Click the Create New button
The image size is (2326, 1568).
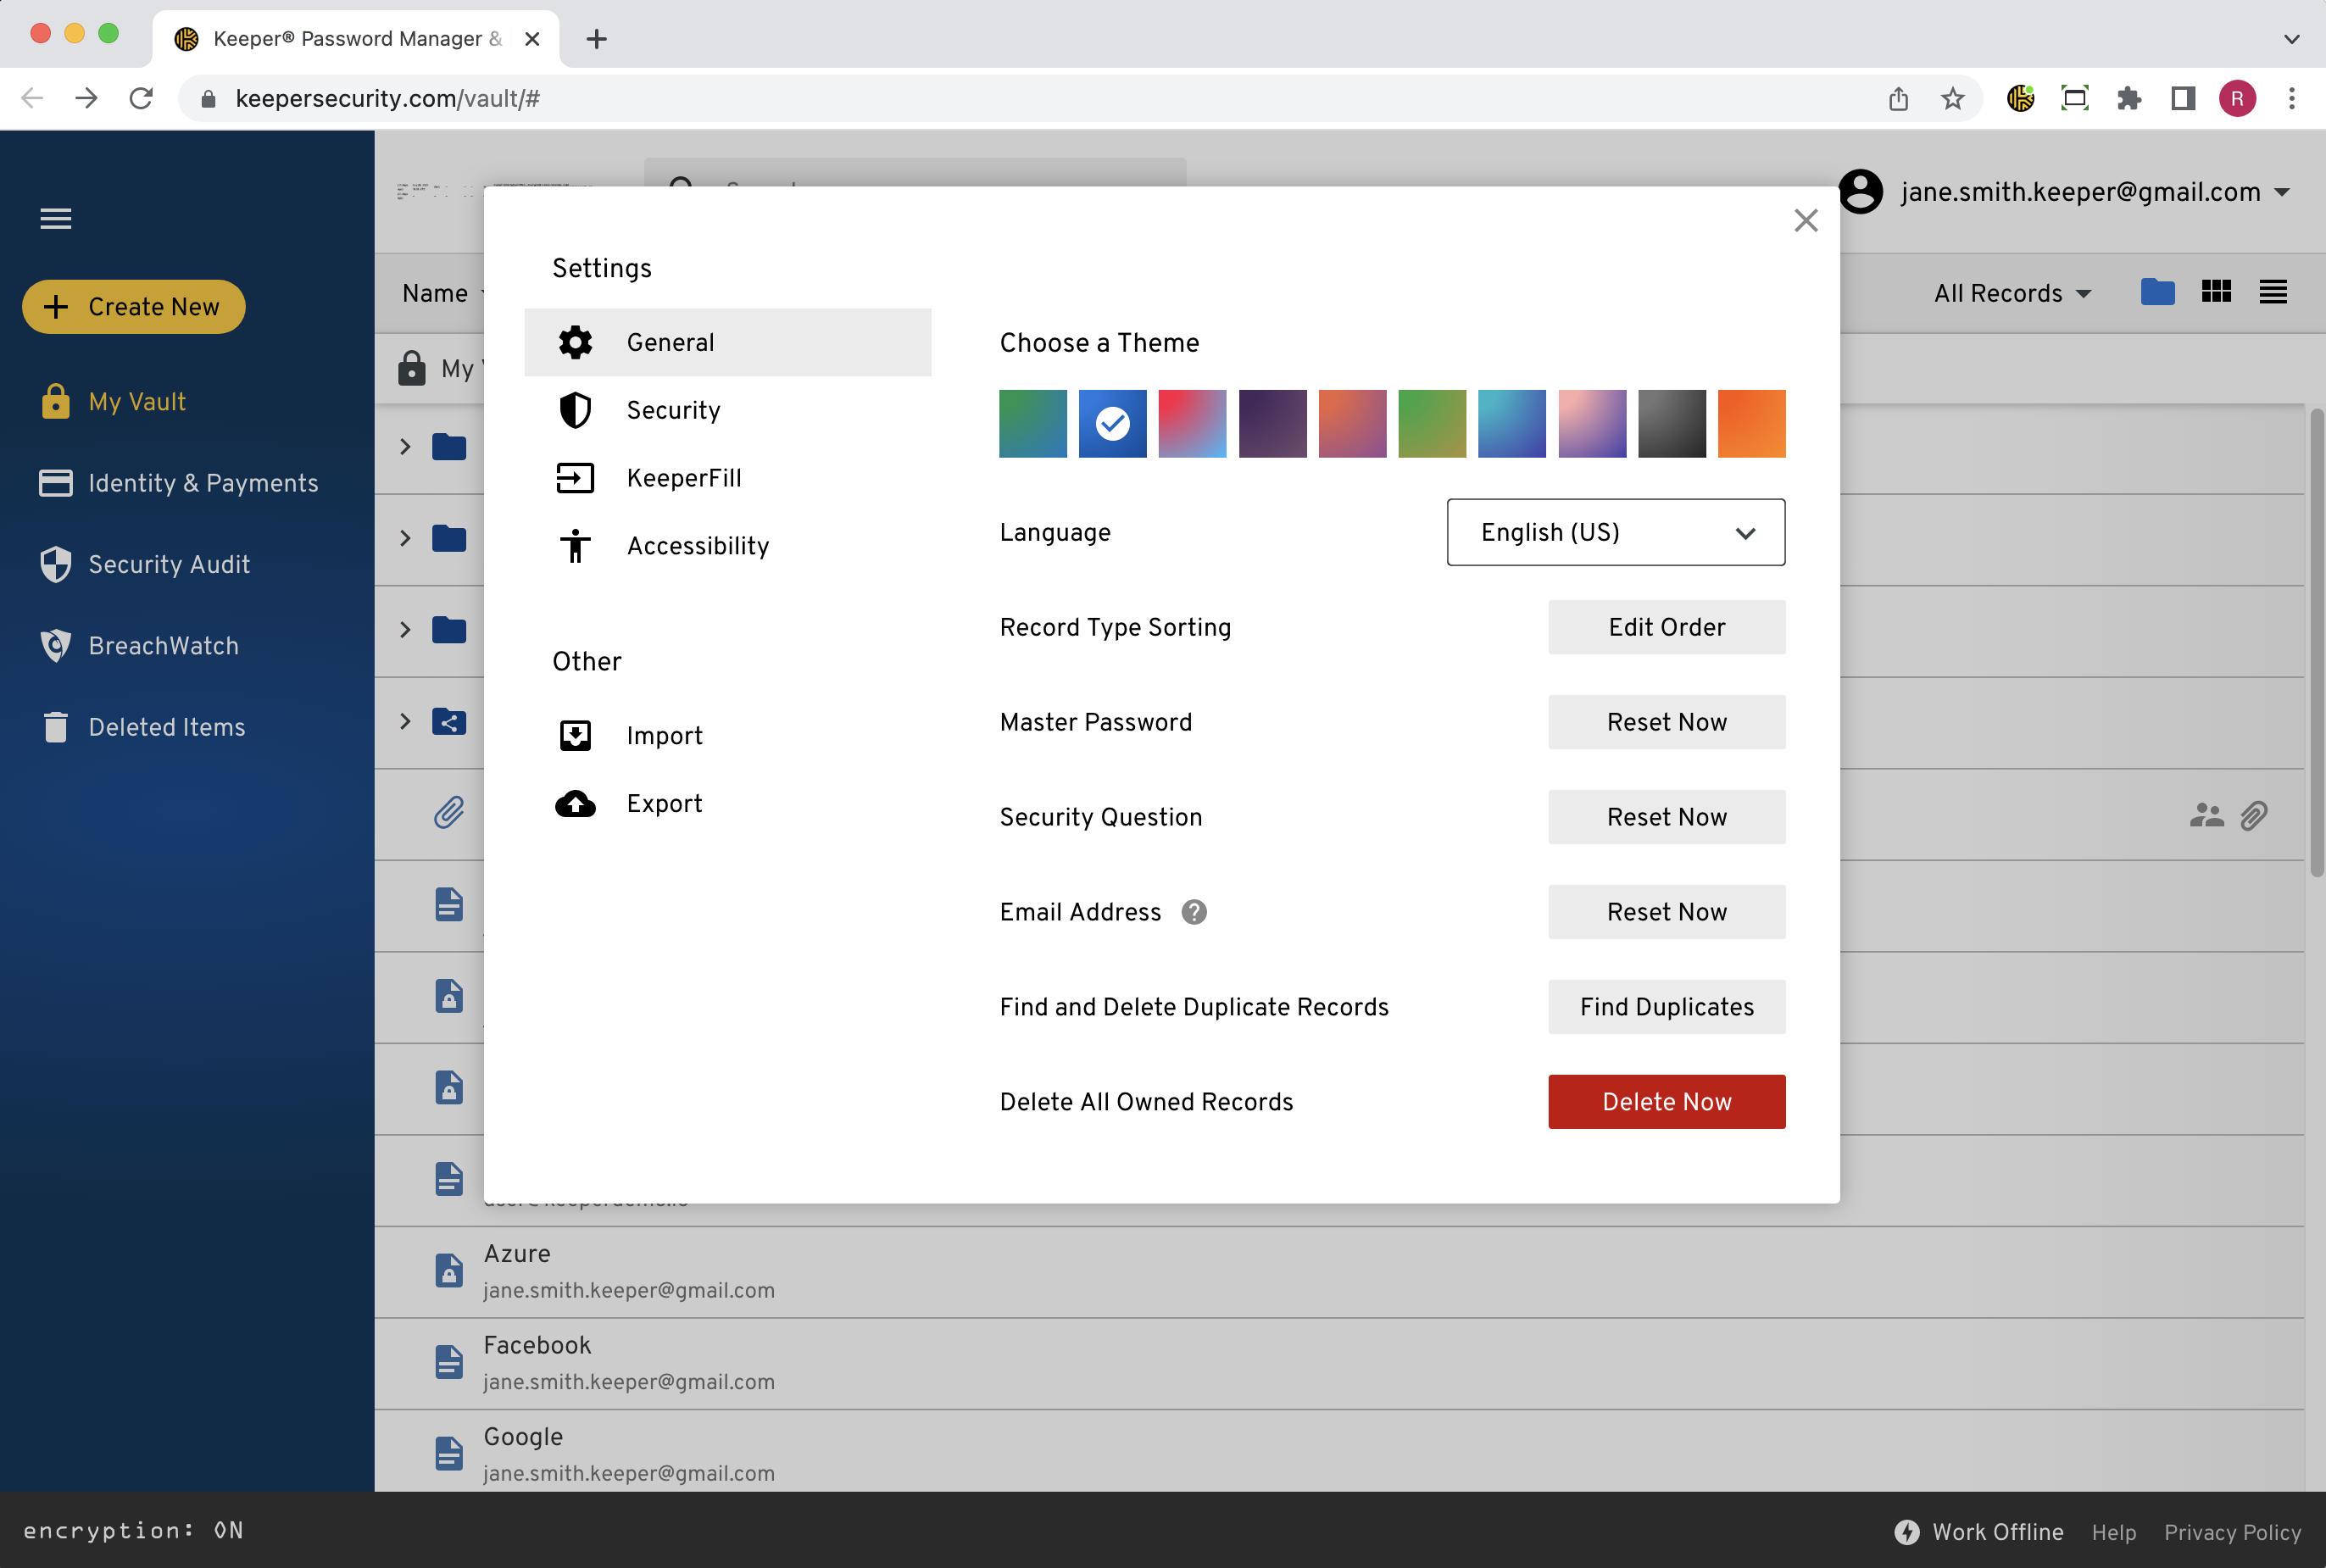(134, 306)
